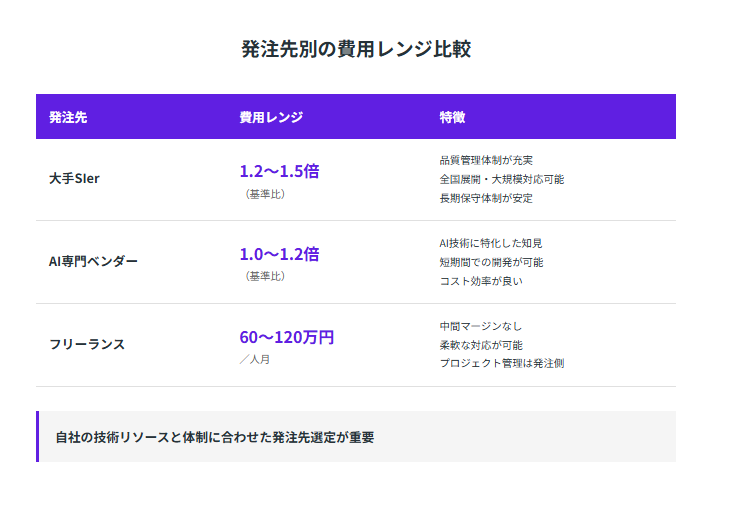
Task: Click the プロジェクト管理は発注側 feature text
Action: pos(501,363)
